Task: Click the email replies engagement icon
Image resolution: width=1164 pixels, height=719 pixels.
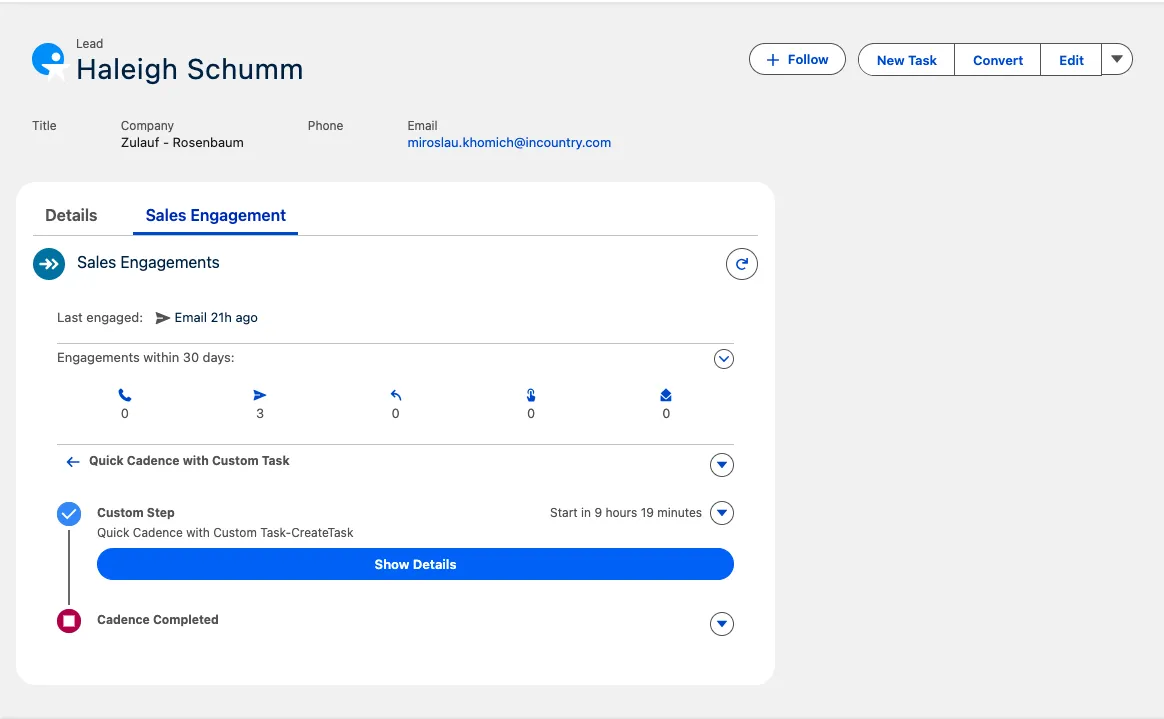Action: [395, 396]
